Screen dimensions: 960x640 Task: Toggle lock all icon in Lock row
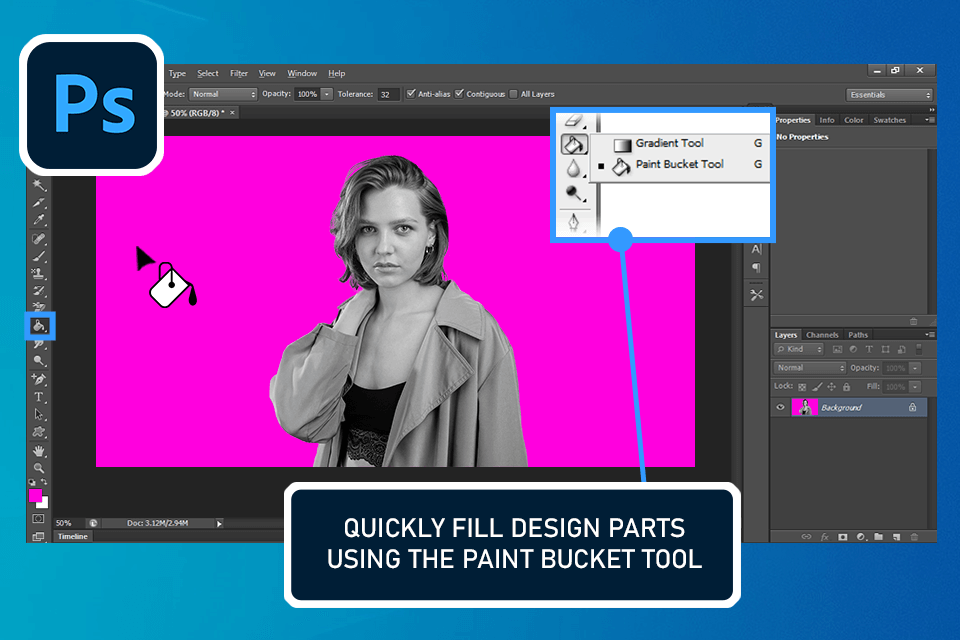846,386
